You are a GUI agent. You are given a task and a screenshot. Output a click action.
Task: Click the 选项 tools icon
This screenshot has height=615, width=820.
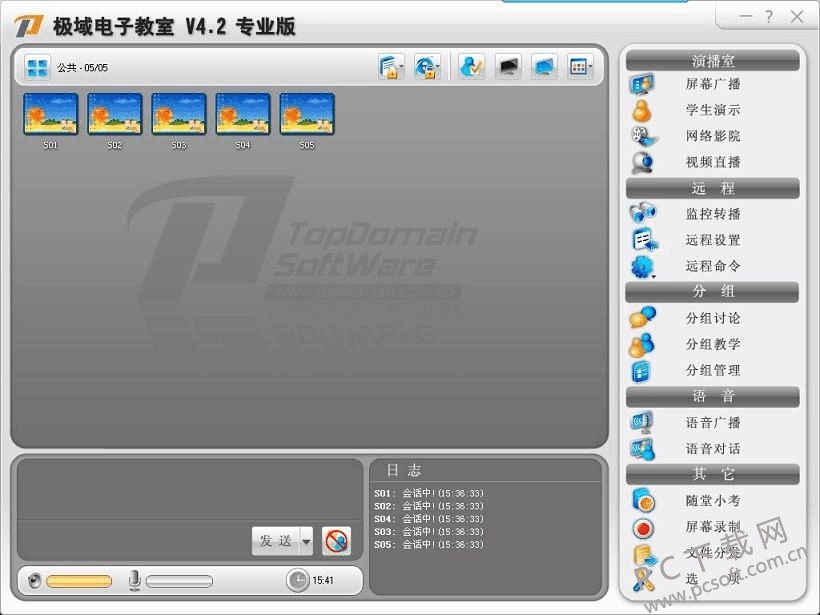[x=643, y=580]
